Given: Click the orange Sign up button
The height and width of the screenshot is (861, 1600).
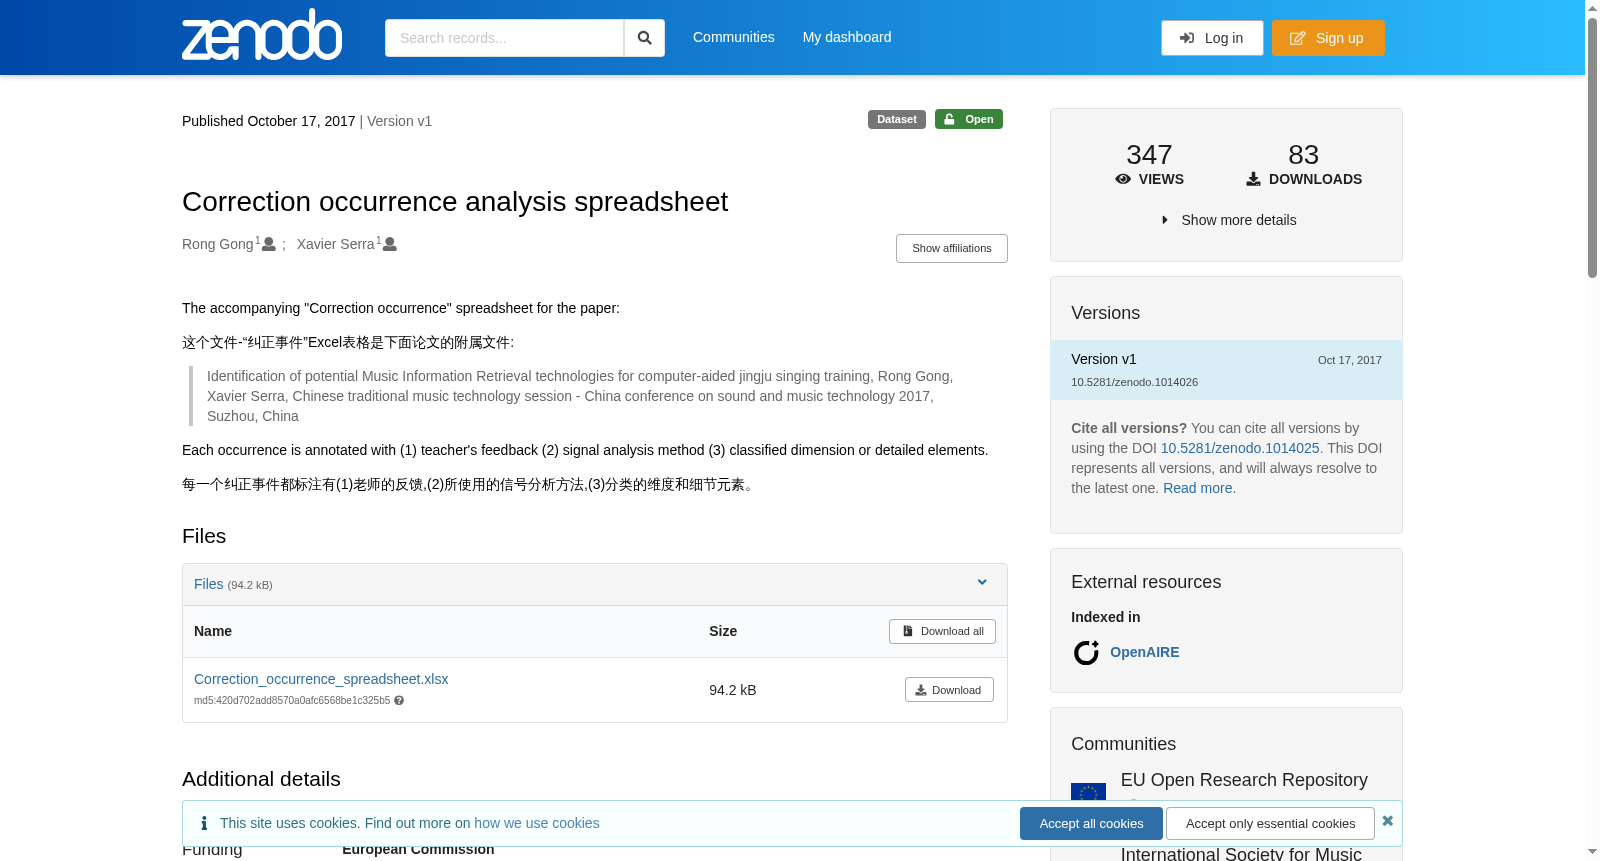Looking at the screenshot, I should [x=1328, y=38].
